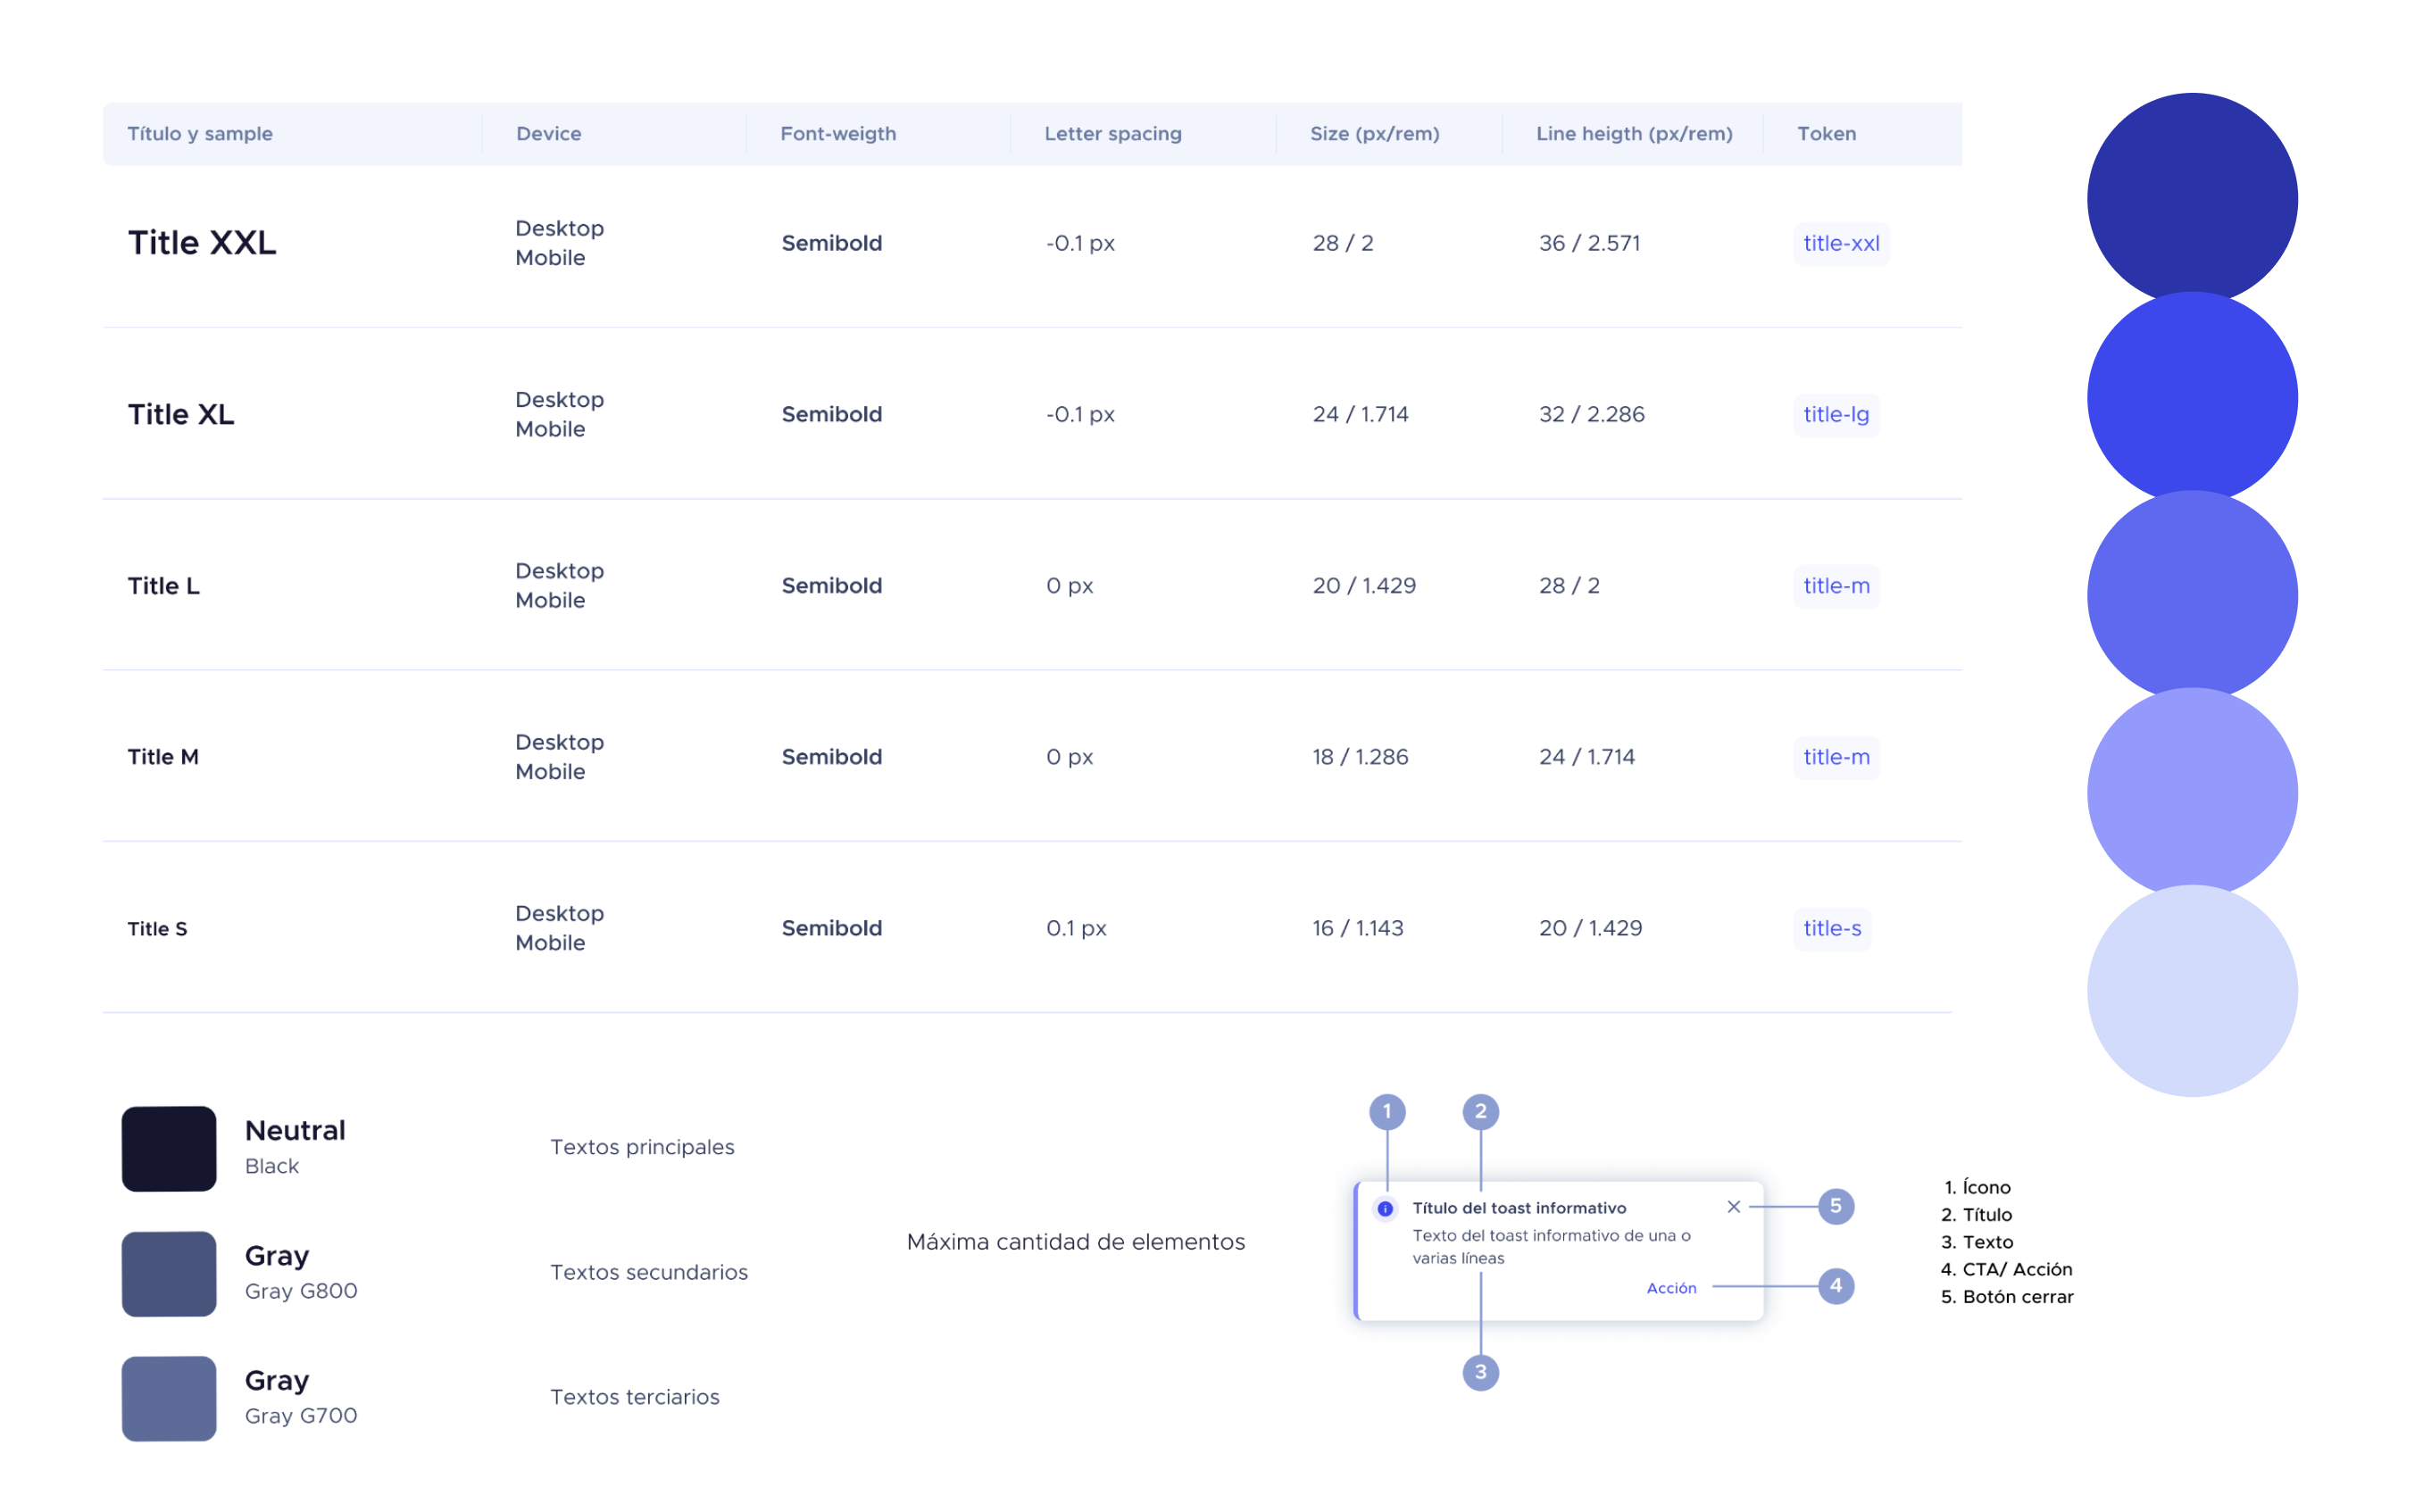Image resolution: width=2423 pixels, height=1512 pixels.
Task: Click the 'Title L' sample text
Action: [x=164, y=586]
